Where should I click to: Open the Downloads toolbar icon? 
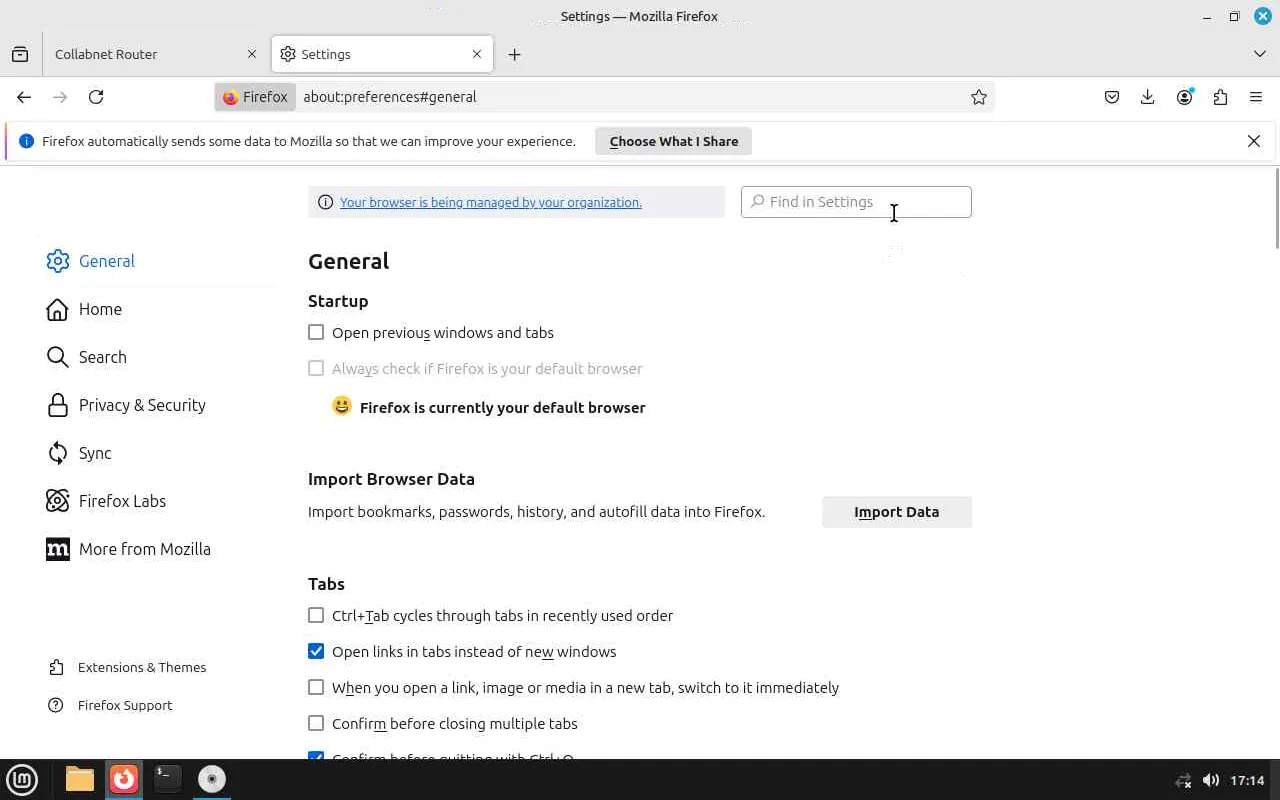point(1147,97)
